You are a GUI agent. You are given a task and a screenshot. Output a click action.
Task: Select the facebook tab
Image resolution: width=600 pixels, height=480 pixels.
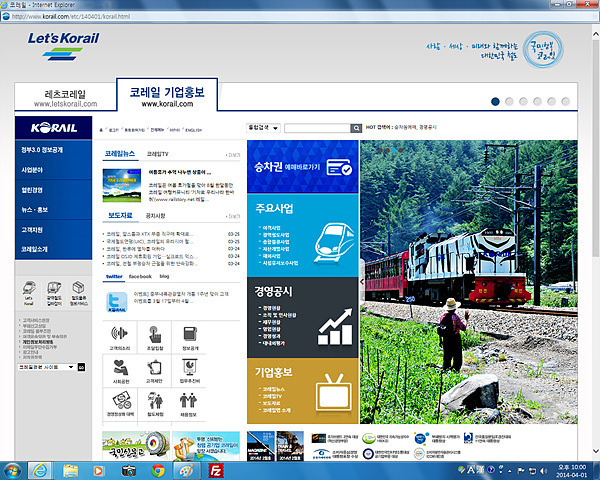[140, 276]
